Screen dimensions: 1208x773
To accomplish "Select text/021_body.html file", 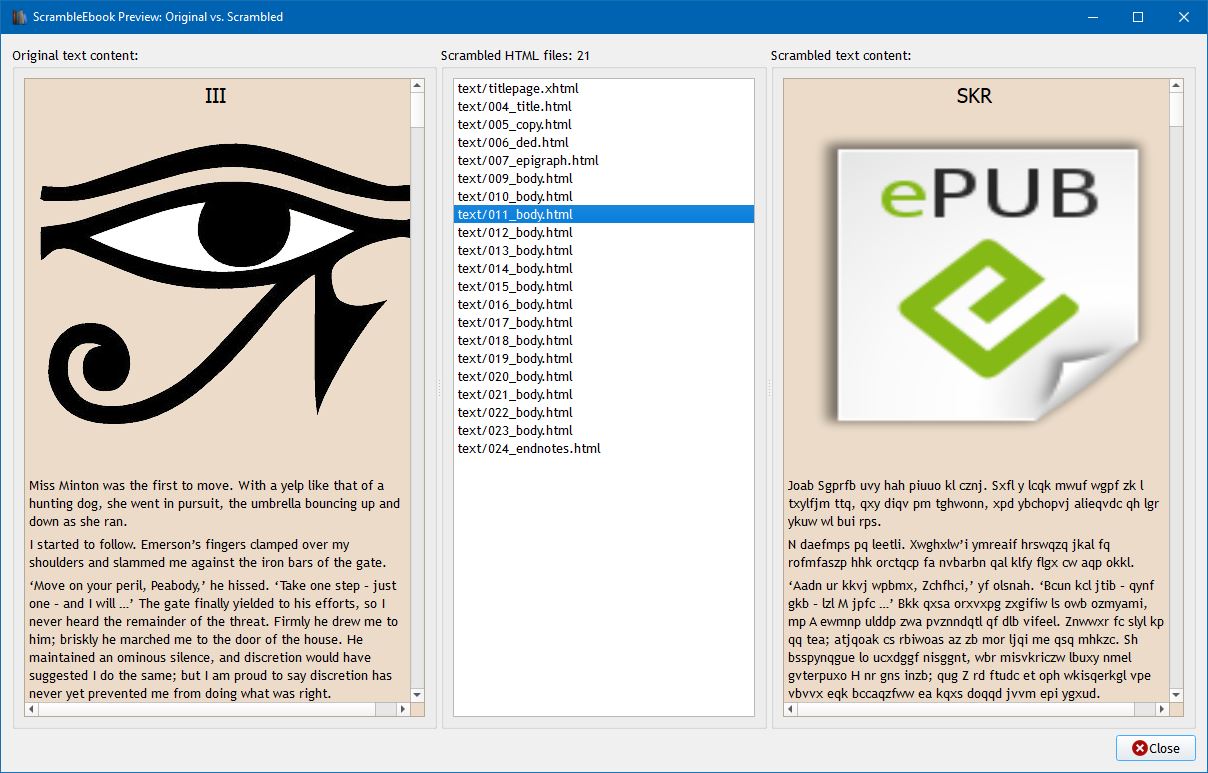I will 604,394.
